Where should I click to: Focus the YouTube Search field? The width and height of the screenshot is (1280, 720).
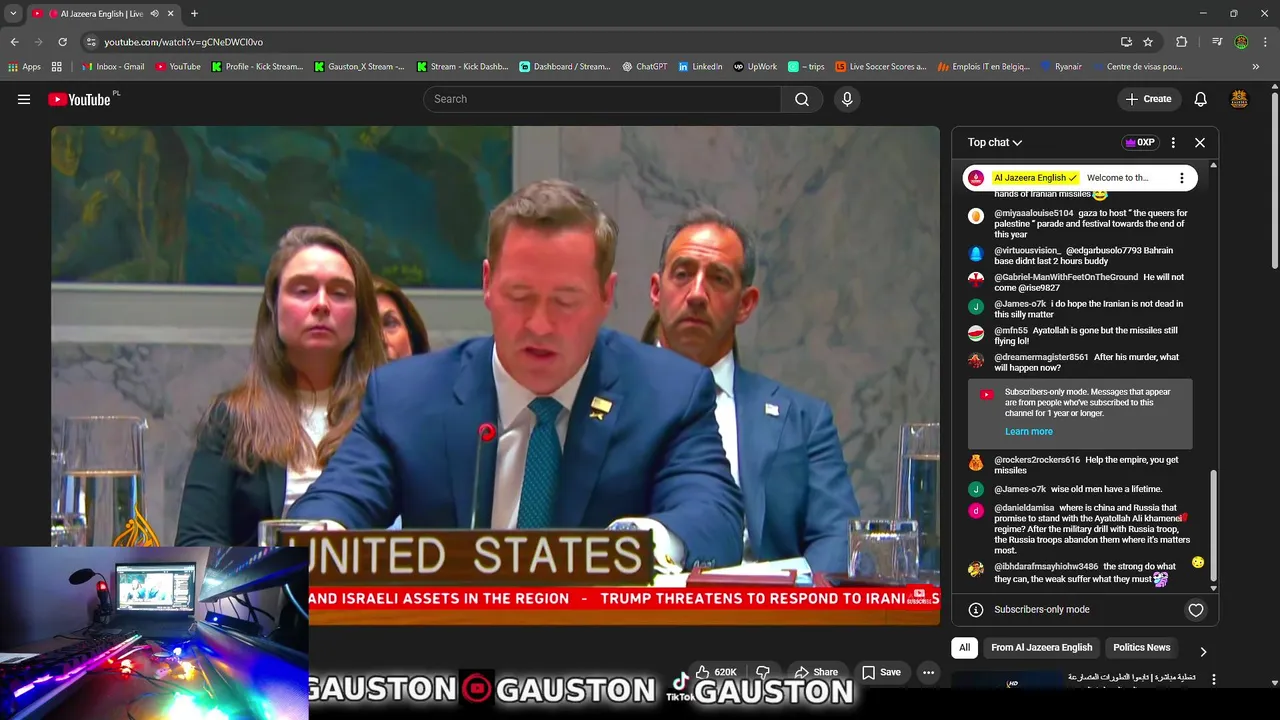coord(603,99)
